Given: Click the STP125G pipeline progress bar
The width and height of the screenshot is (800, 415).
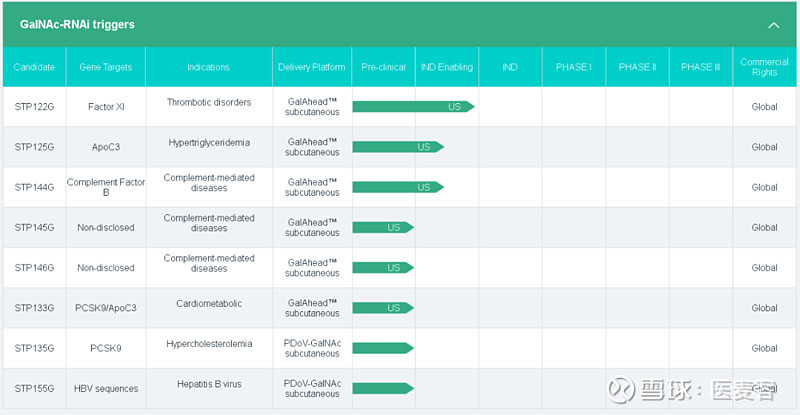Looking at the screenshot, I should pyautogui.click(x=397, y=147).
